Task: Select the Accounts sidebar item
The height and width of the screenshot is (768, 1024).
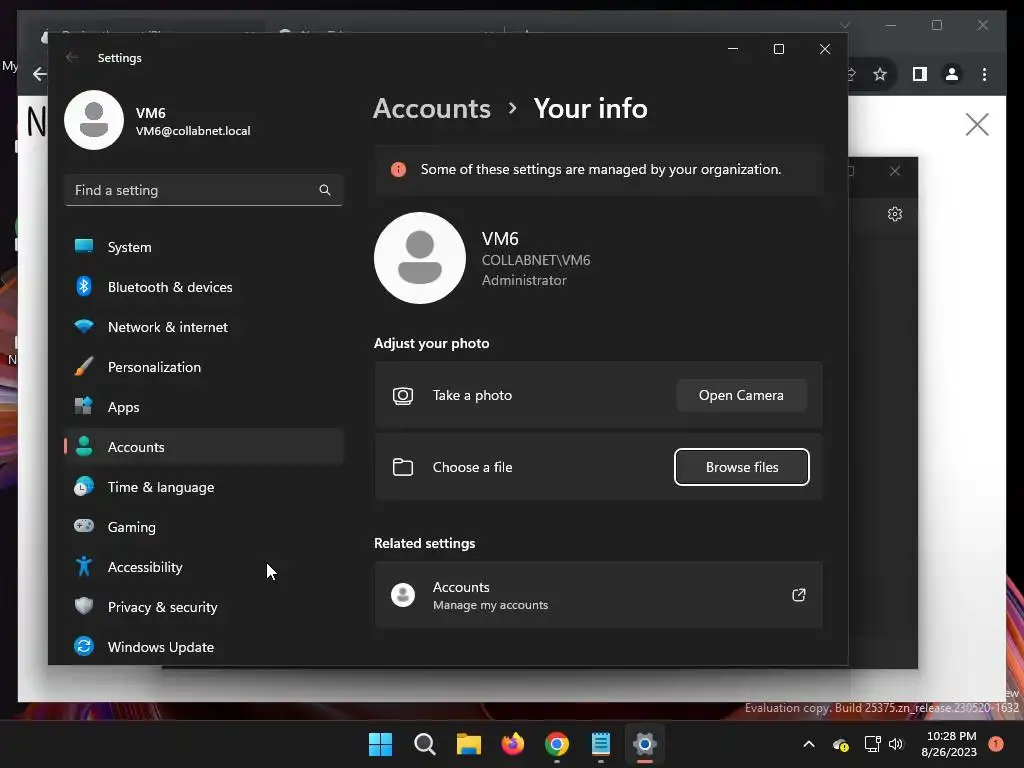Action: [x=204, y=447]
